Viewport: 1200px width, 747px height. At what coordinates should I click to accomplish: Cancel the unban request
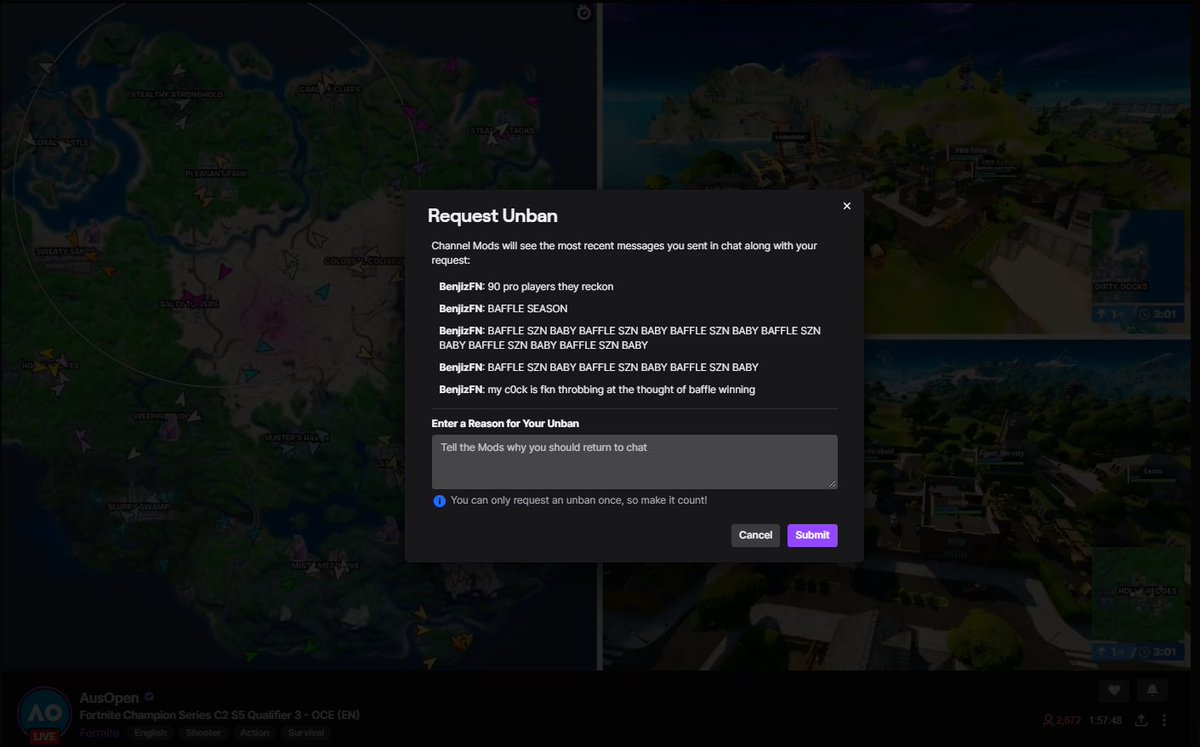pyautogui.click(x=755, y=535)
